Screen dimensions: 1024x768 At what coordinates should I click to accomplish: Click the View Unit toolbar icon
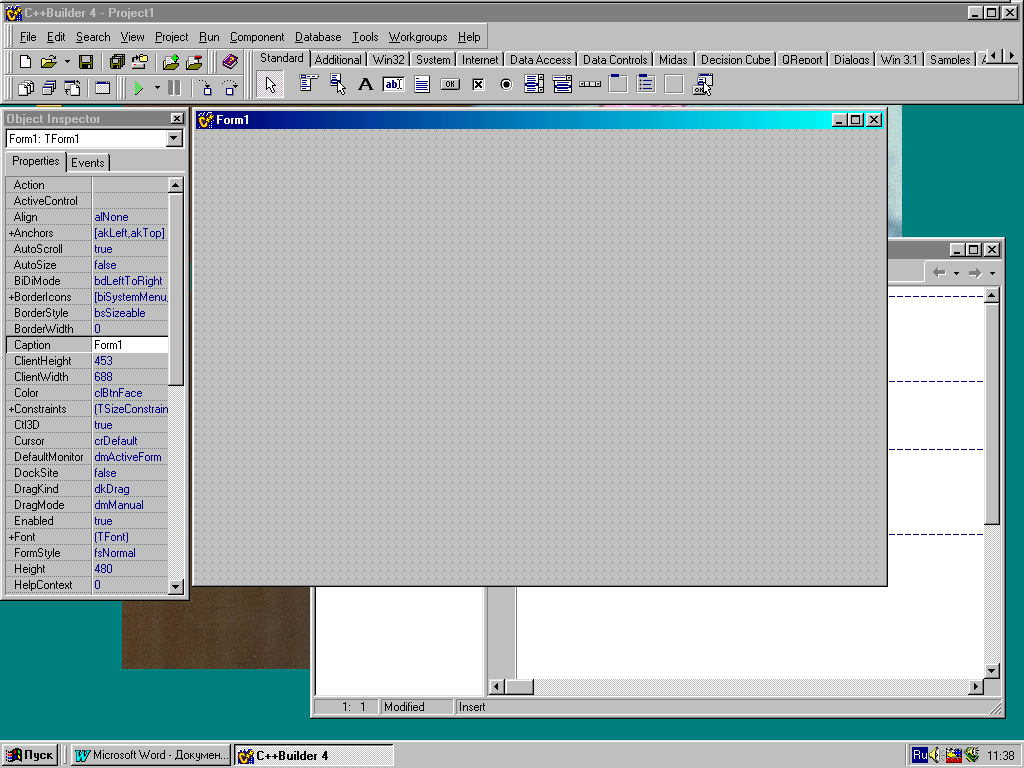pos(25,88)
